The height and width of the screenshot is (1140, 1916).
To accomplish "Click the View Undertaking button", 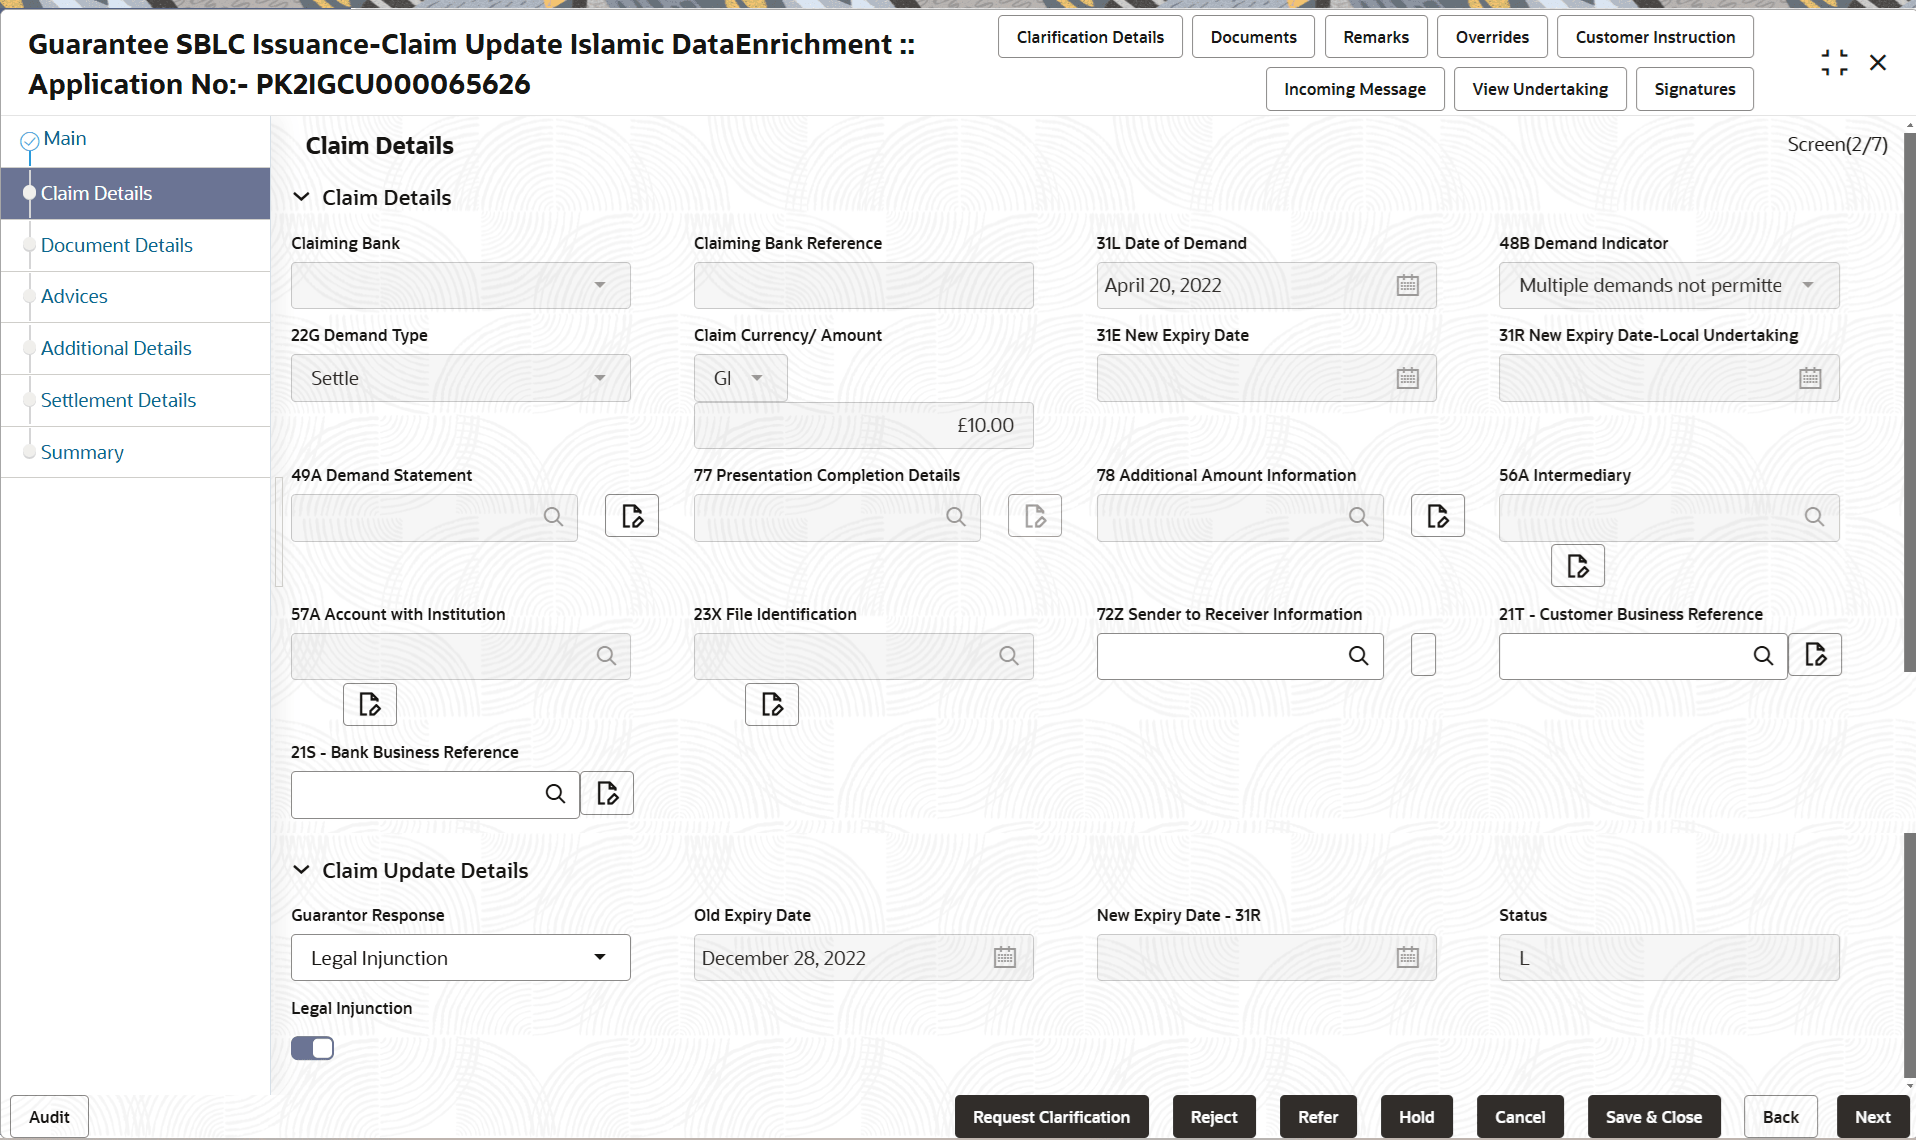I will [1539, 89].
